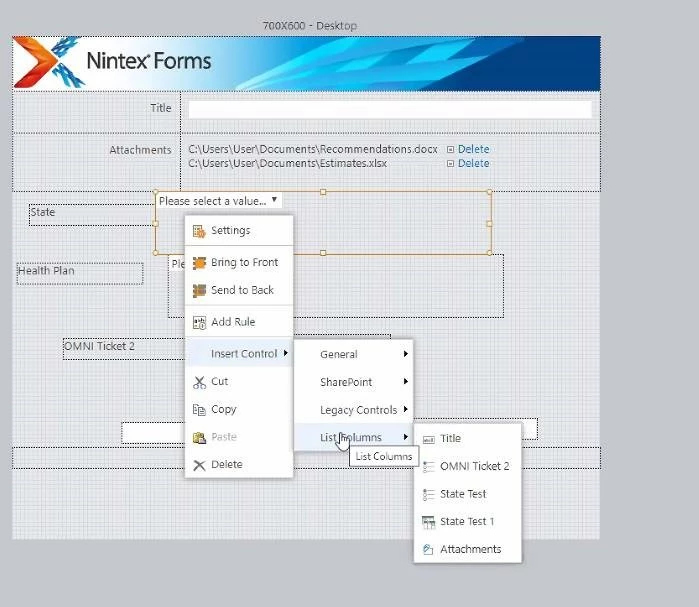Select the Copy menu entry
The image size is (699, 607).
pos(239,409)
